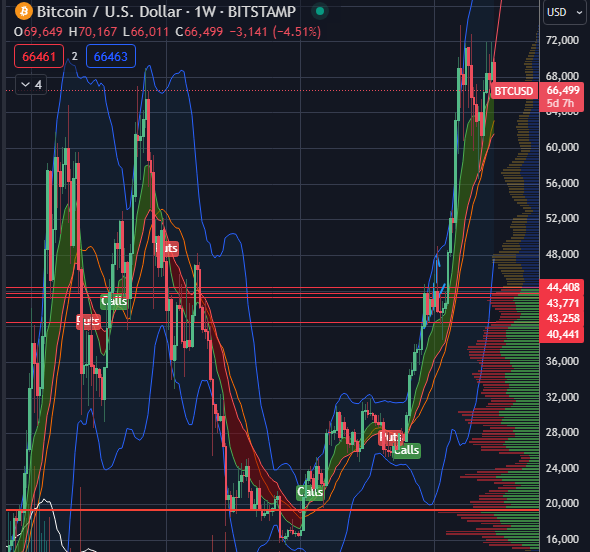Click the blue buy price button 66463
The height and width of the screenshot is (552, 590).
(x=111, y=56)
